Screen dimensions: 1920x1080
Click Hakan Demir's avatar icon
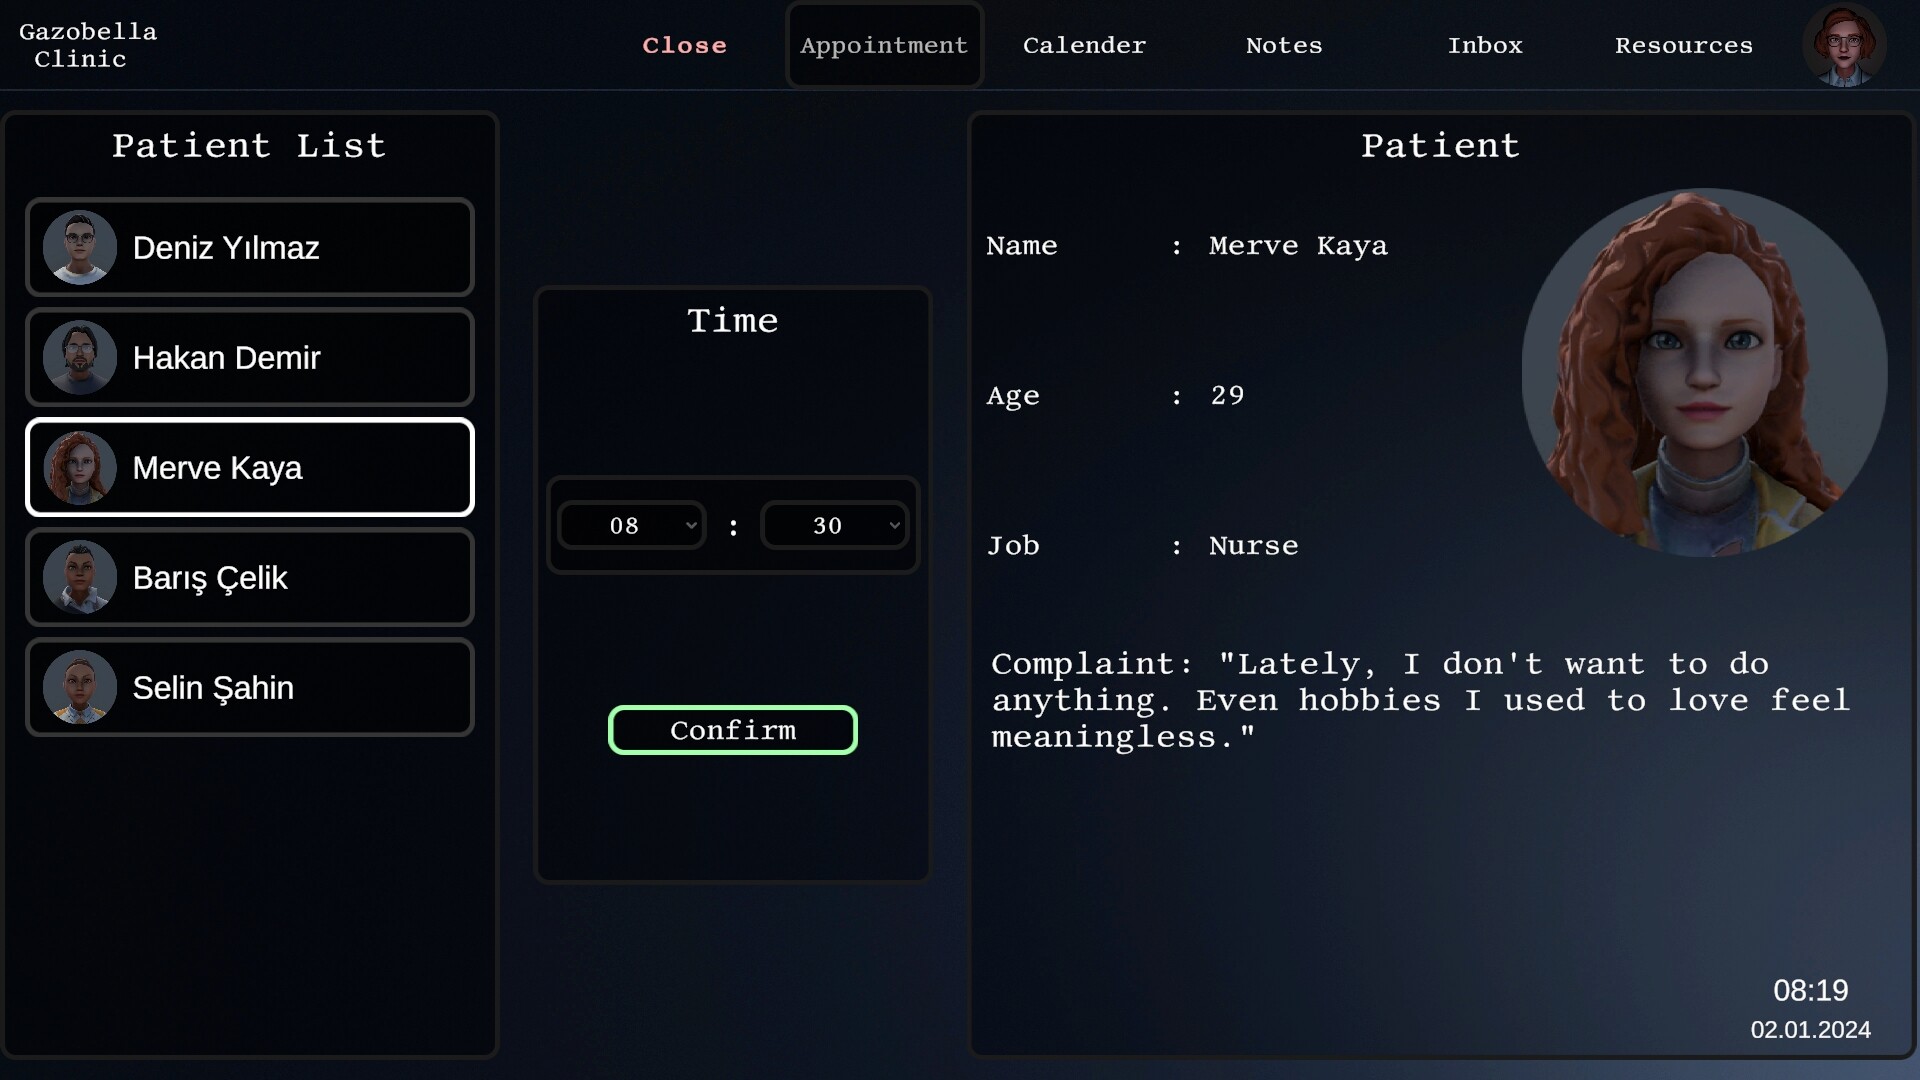(80, 357)
